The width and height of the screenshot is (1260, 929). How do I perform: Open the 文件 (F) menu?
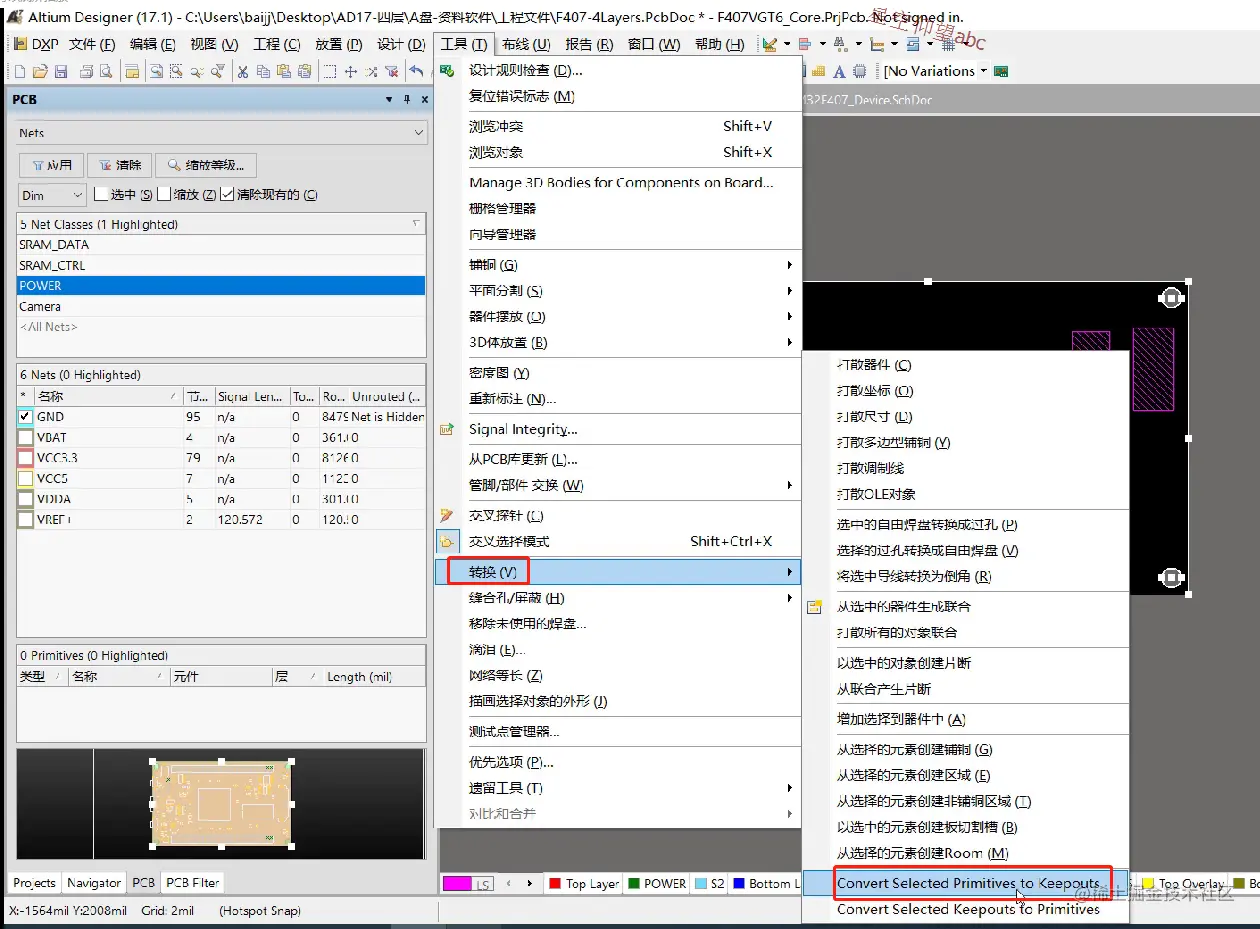pyautogui.click(x=92, y=44)
